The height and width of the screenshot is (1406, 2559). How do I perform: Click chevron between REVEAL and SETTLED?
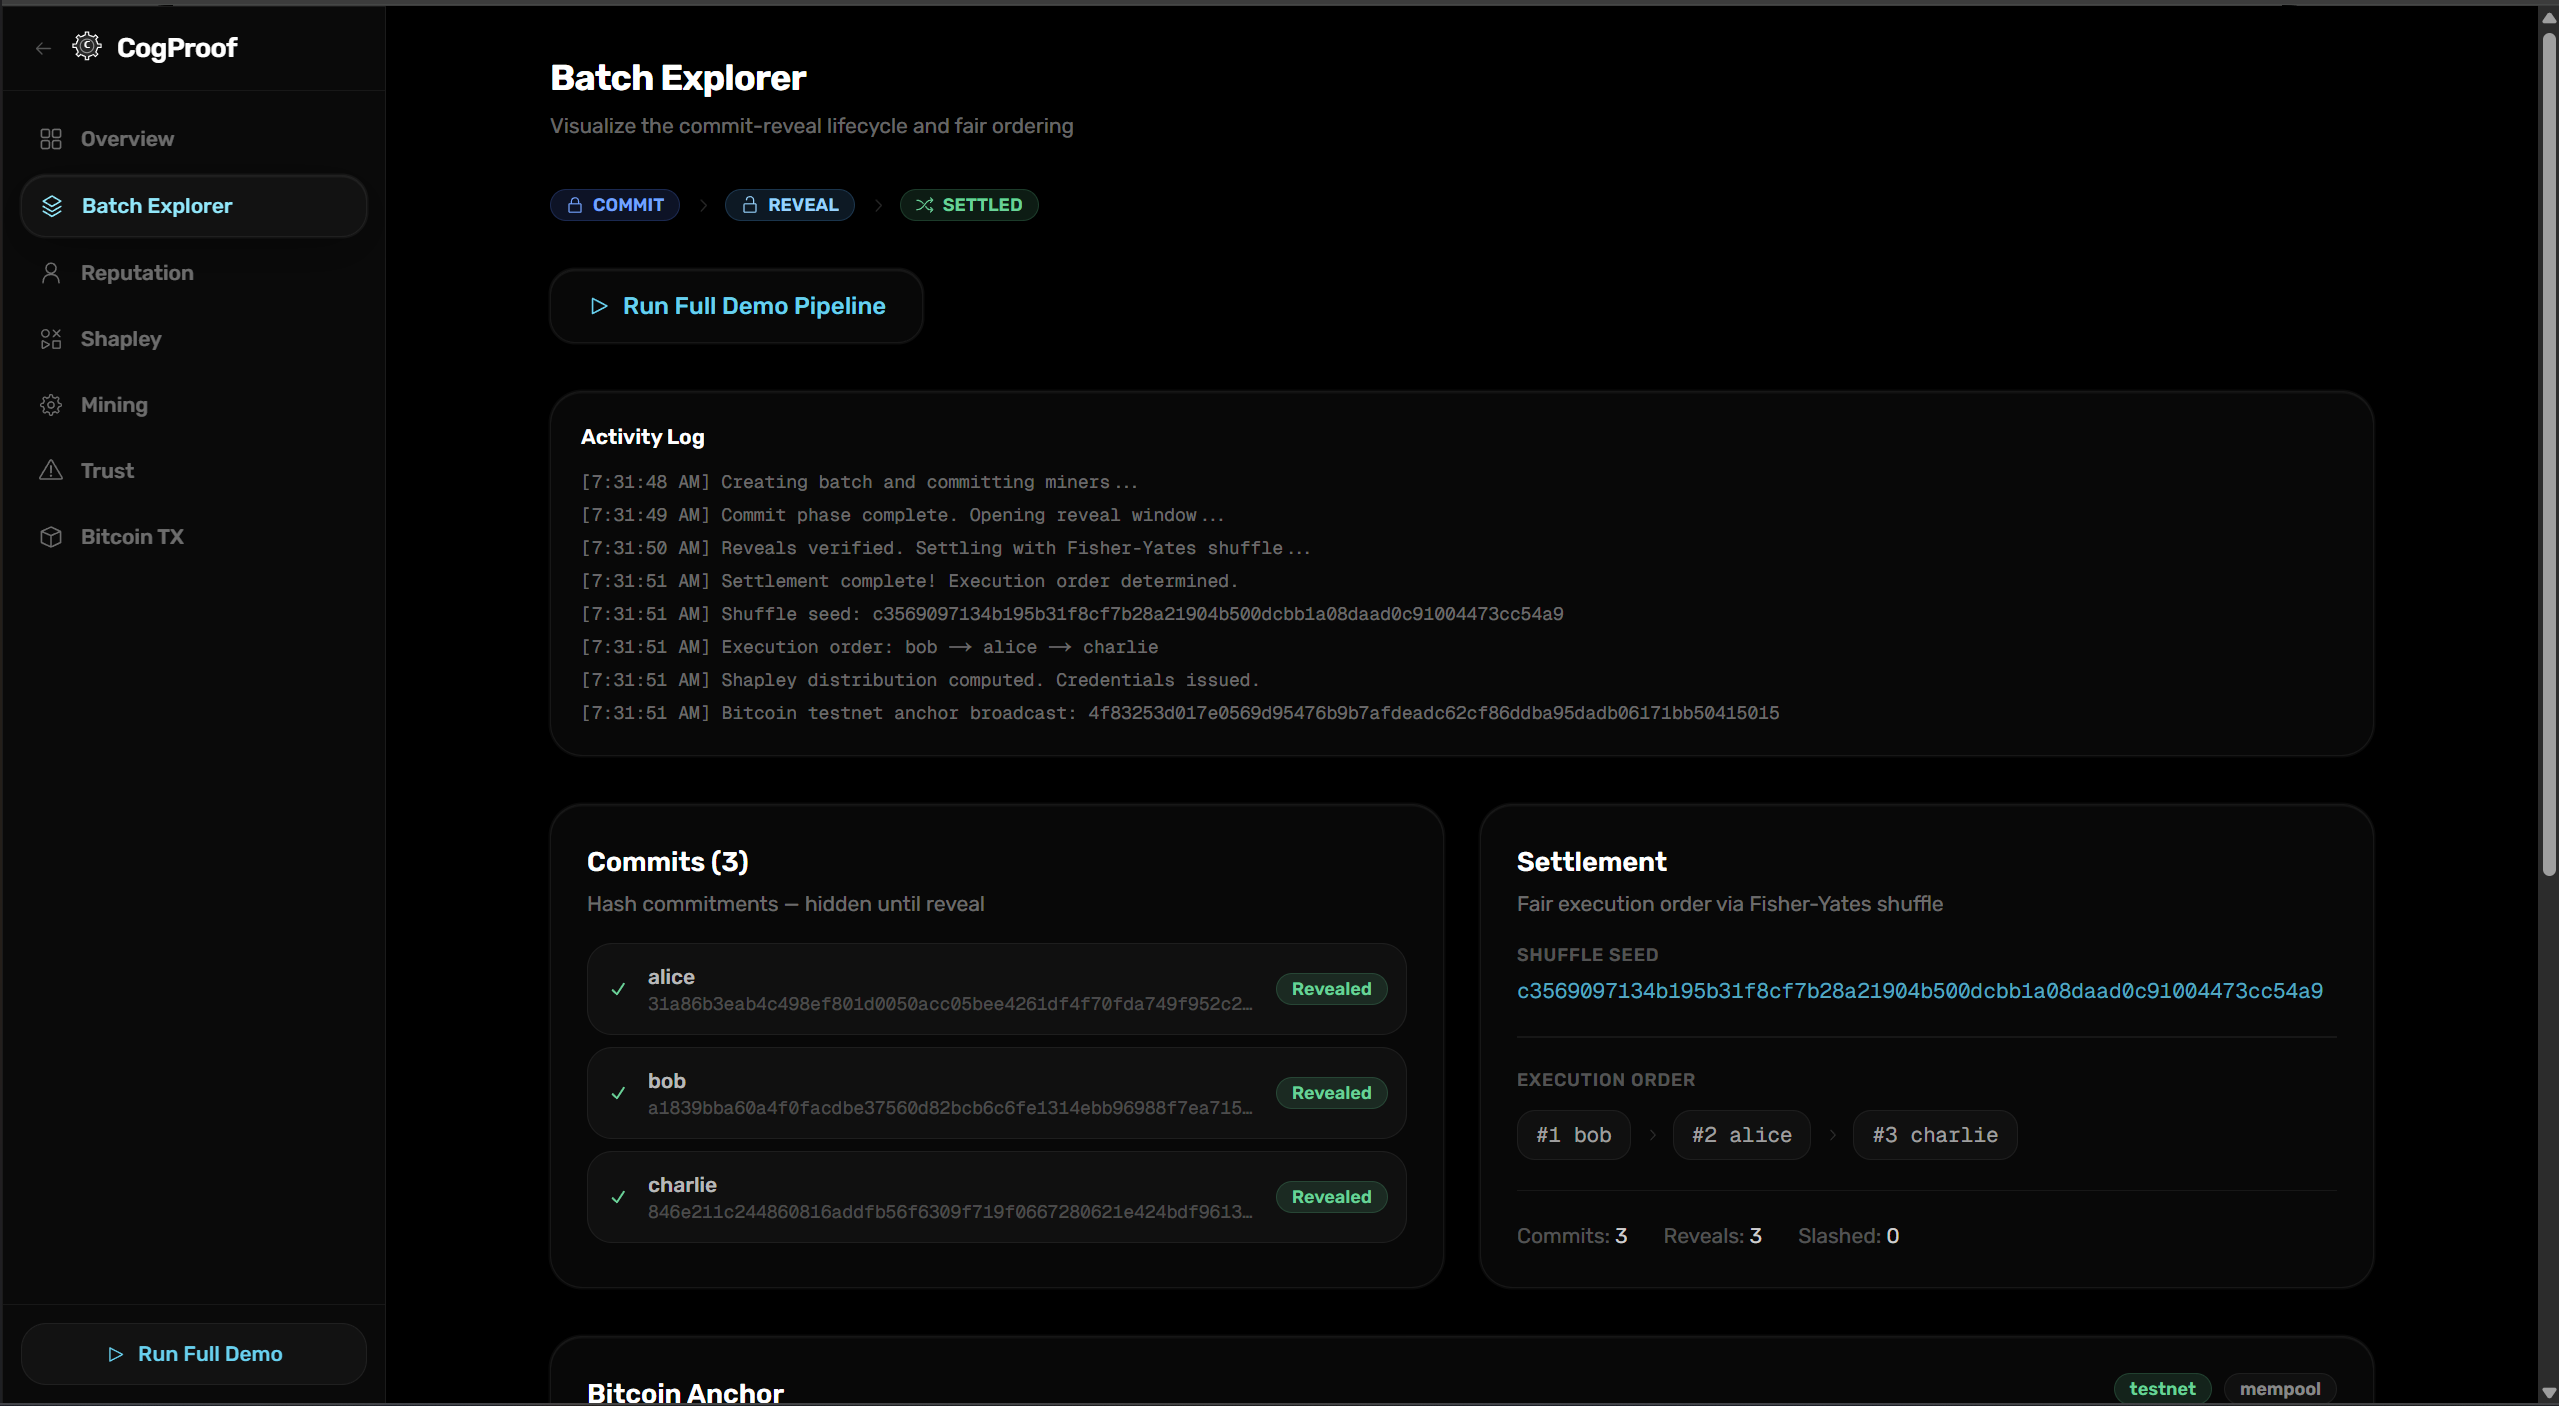878,205
